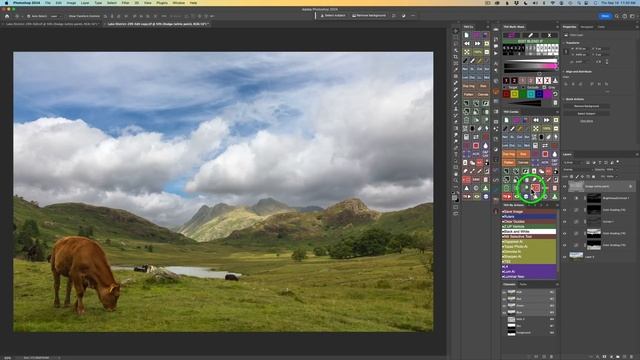The width and height of the screenshot is (640, 360).
Task: Click Remove Background in Properties Quick Actions
Action: pos(586,106)
